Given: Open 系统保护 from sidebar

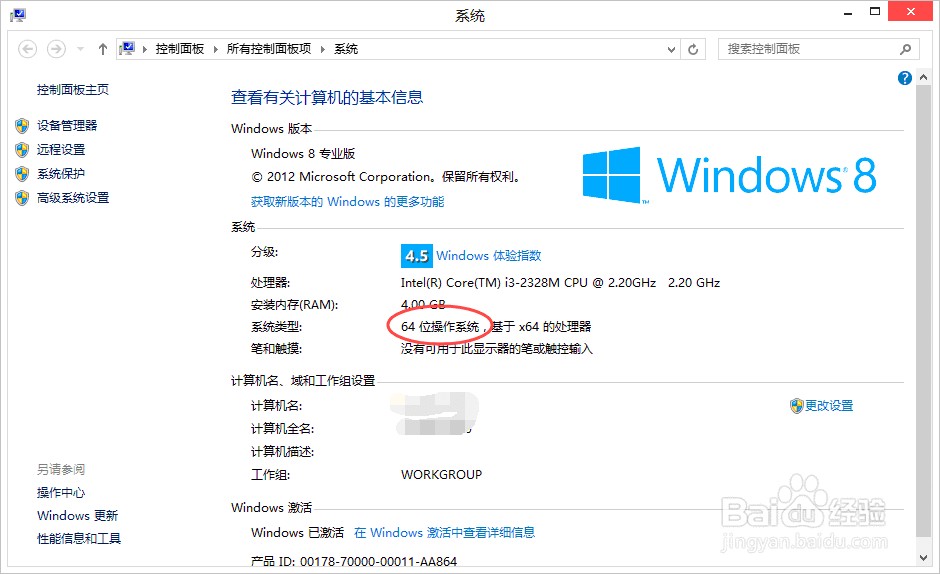Looking at the screenshot, I should click(x=61, y=174).
